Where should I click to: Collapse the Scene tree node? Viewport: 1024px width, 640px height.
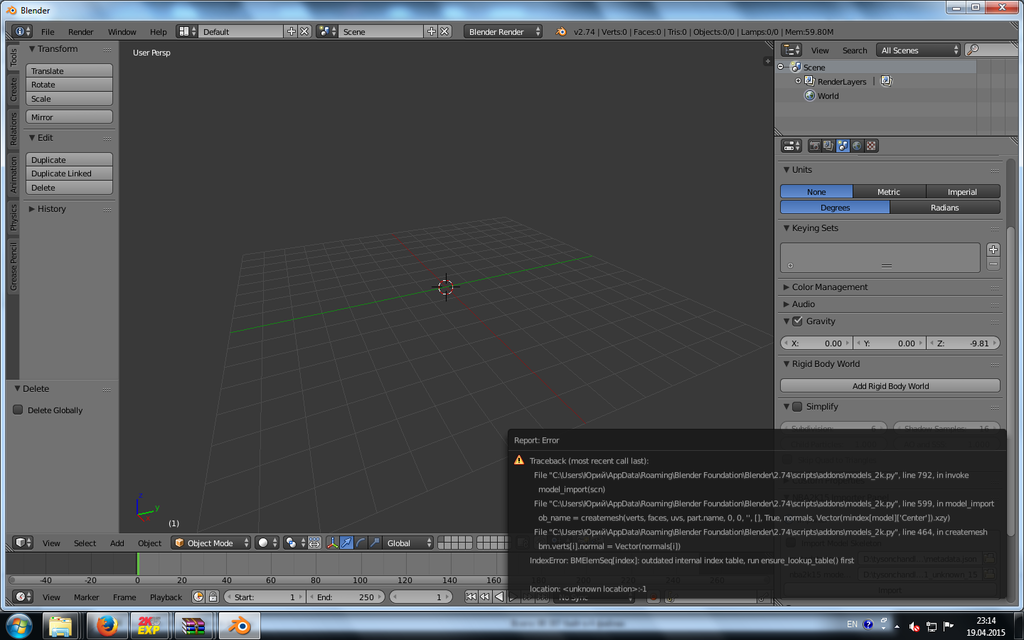pos(780,67)
